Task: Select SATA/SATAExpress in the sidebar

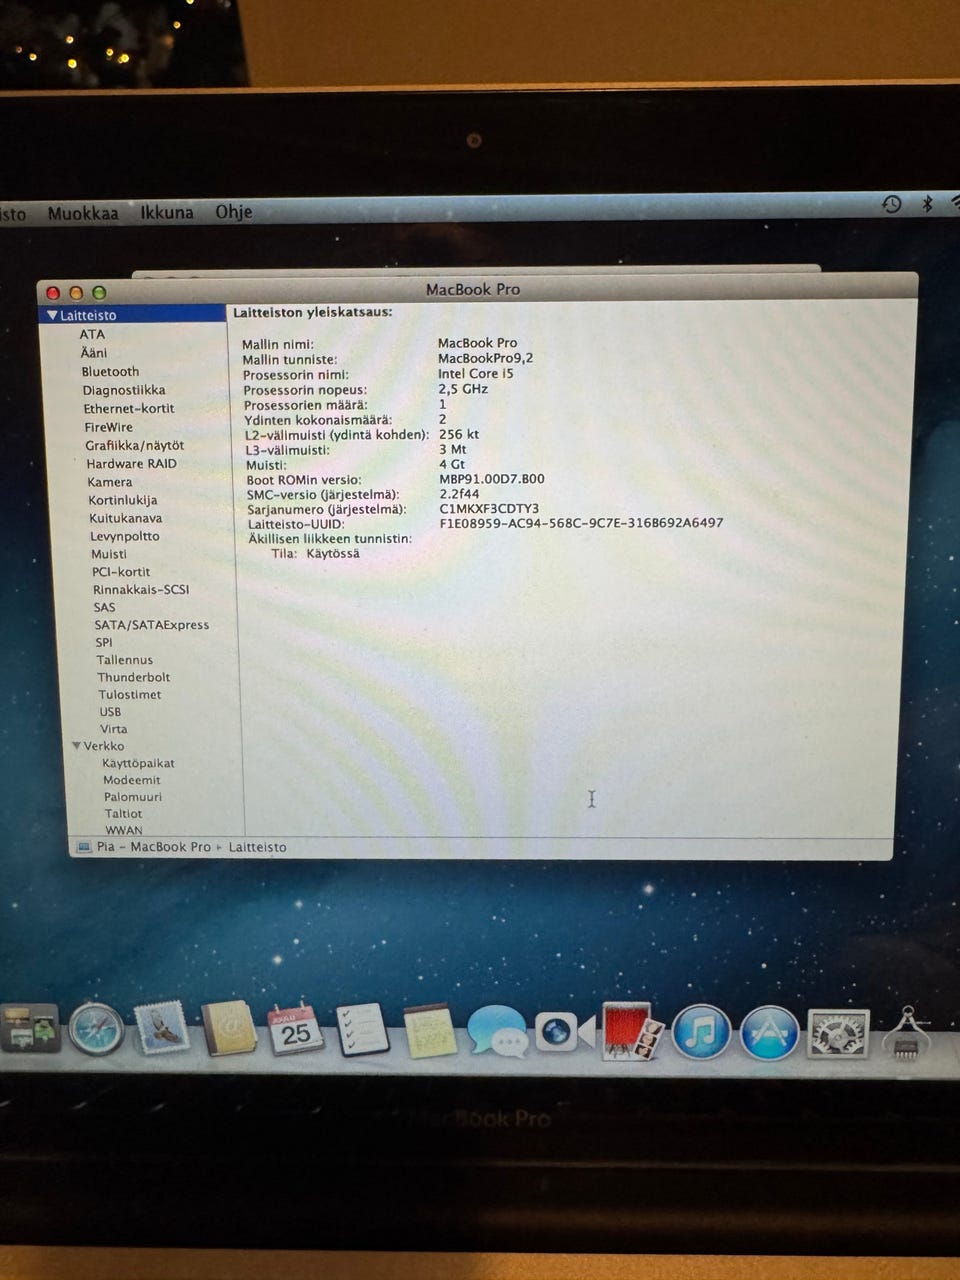Action: point(152,625)
